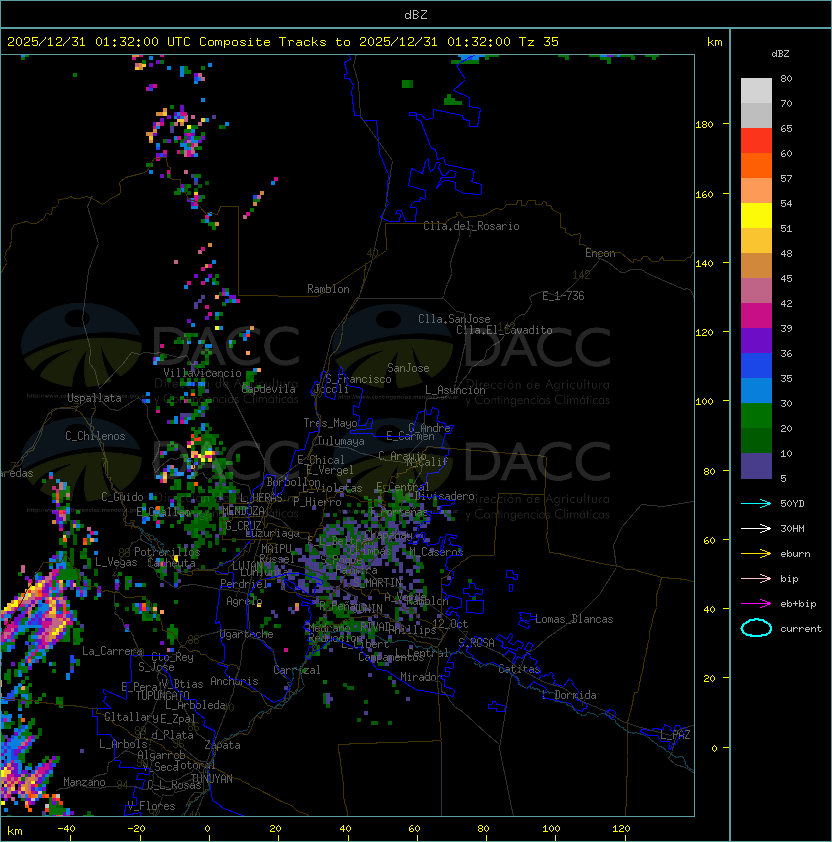Viewport: 832px width, 842px height.
Task: Click the 'E_1-736' map label
Action: tap(563, 296)
